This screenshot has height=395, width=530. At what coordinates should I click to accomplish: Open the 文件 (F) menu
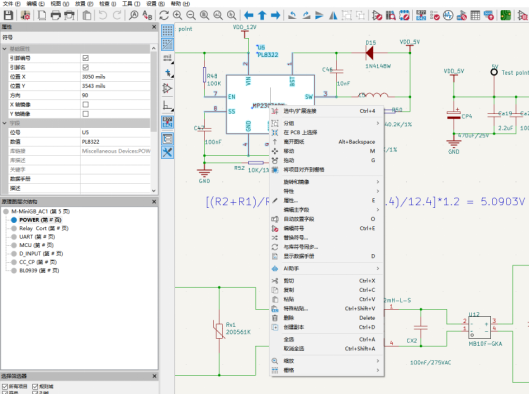pyautogui.click(x=12, y=4)
